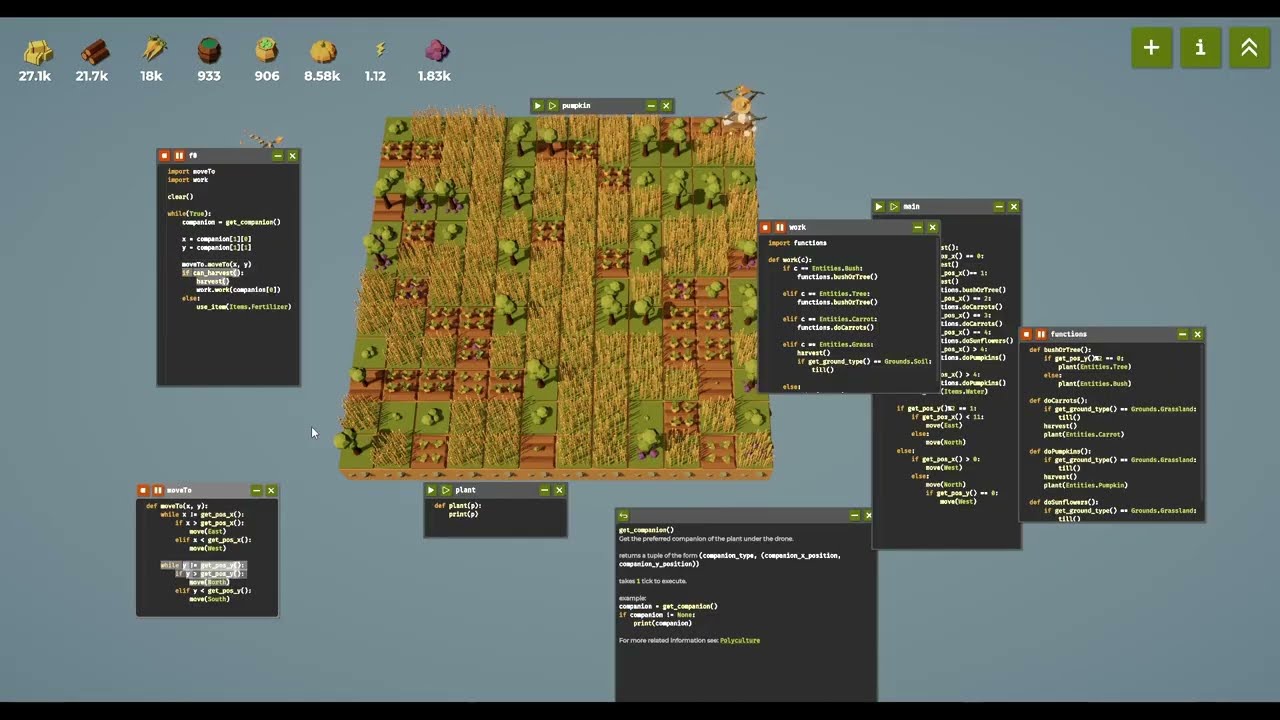The width and height of the screenshot is (1280, 720).
Task: Select the pumpkin resource icon
Action: click(323, 50)
